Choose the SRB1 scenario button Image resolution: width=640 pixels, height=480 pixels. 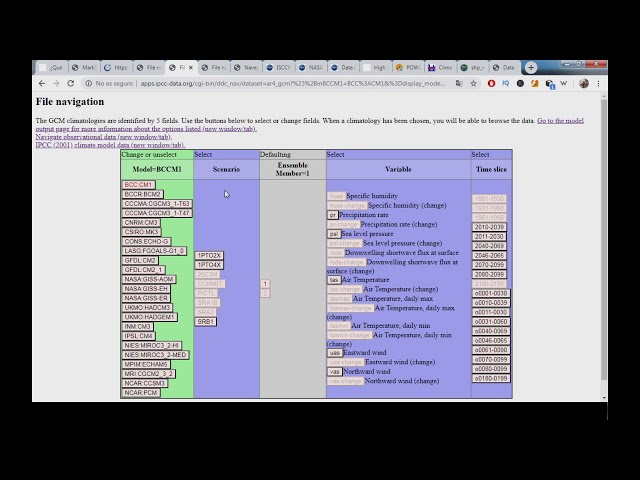click(x=206, y=322)
